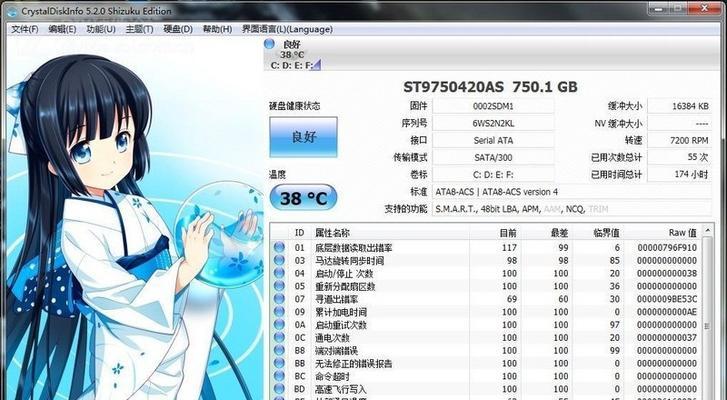Click the 良好 health status button
This screenshot has width=727, height=400.
point(303,137)
